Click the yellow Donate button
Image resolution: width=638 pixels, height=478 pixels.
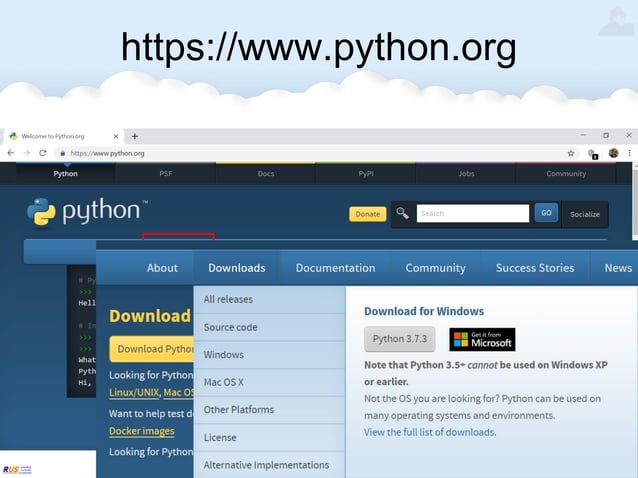point(367,214)
